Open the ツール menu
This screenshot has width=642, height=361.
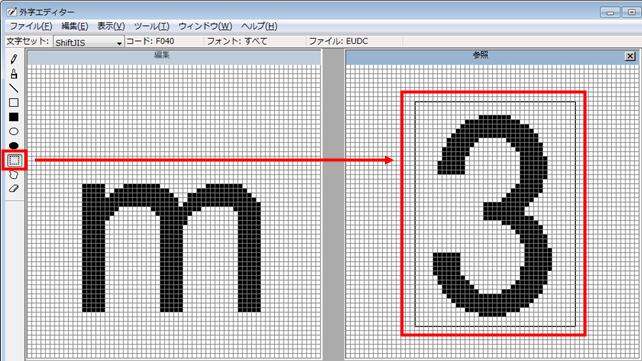(151, 26)
